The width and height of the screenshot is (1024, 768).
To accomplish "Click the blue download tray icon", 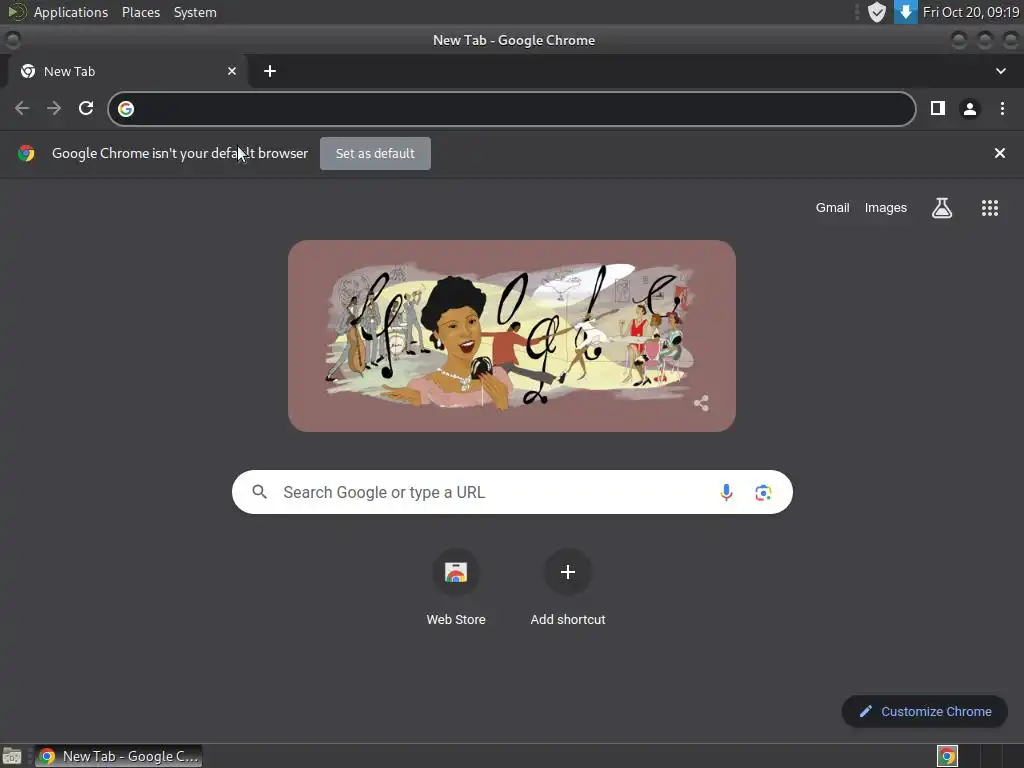I will [905, 12].
